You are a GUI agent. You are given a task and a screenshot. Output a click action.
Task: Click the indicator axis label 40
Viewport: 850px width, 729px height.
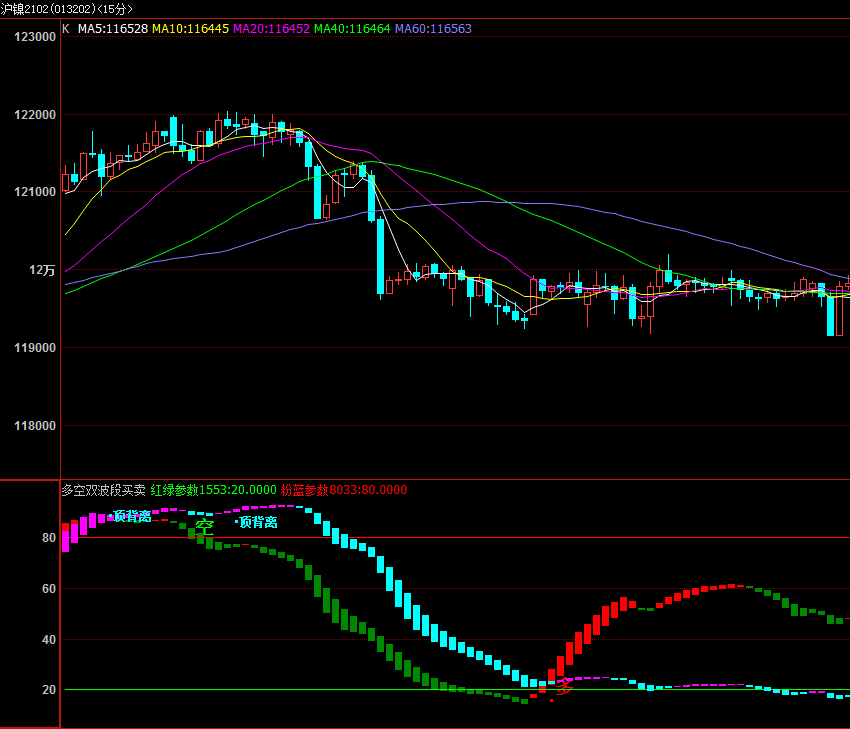49,640
